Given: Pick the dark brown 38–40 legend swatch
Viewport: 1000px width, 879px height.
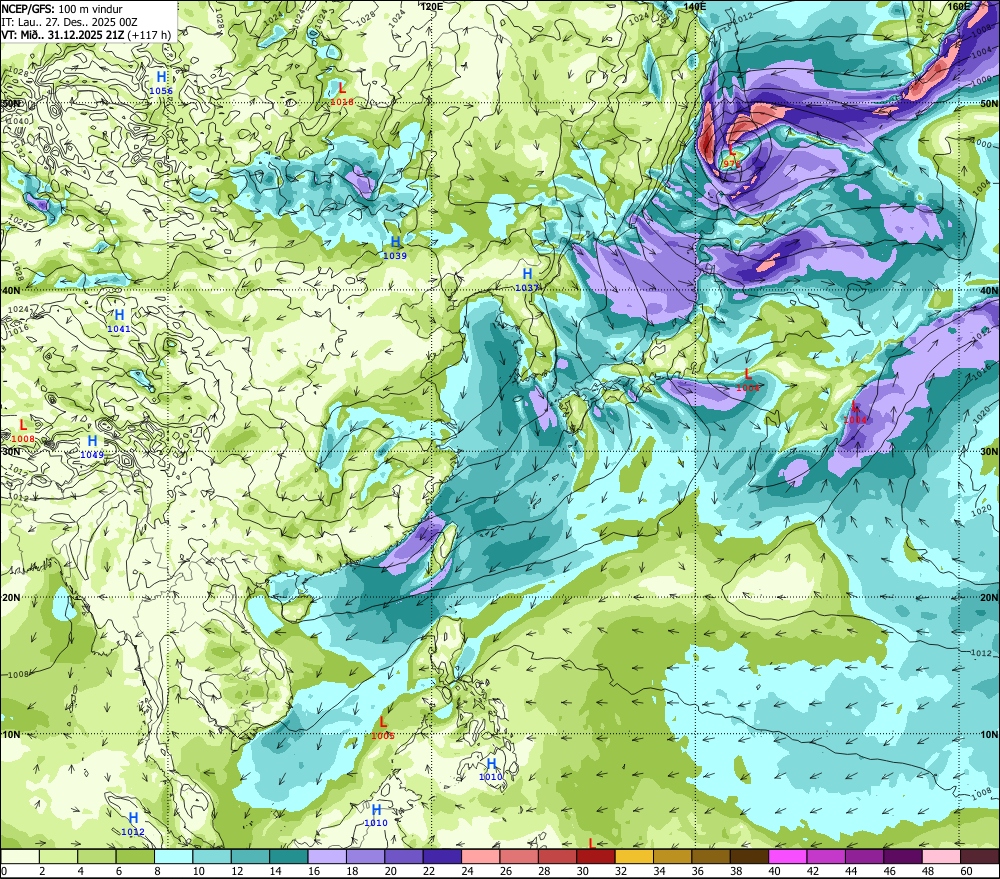Looking at the screenshot, I should click(749, 857).
